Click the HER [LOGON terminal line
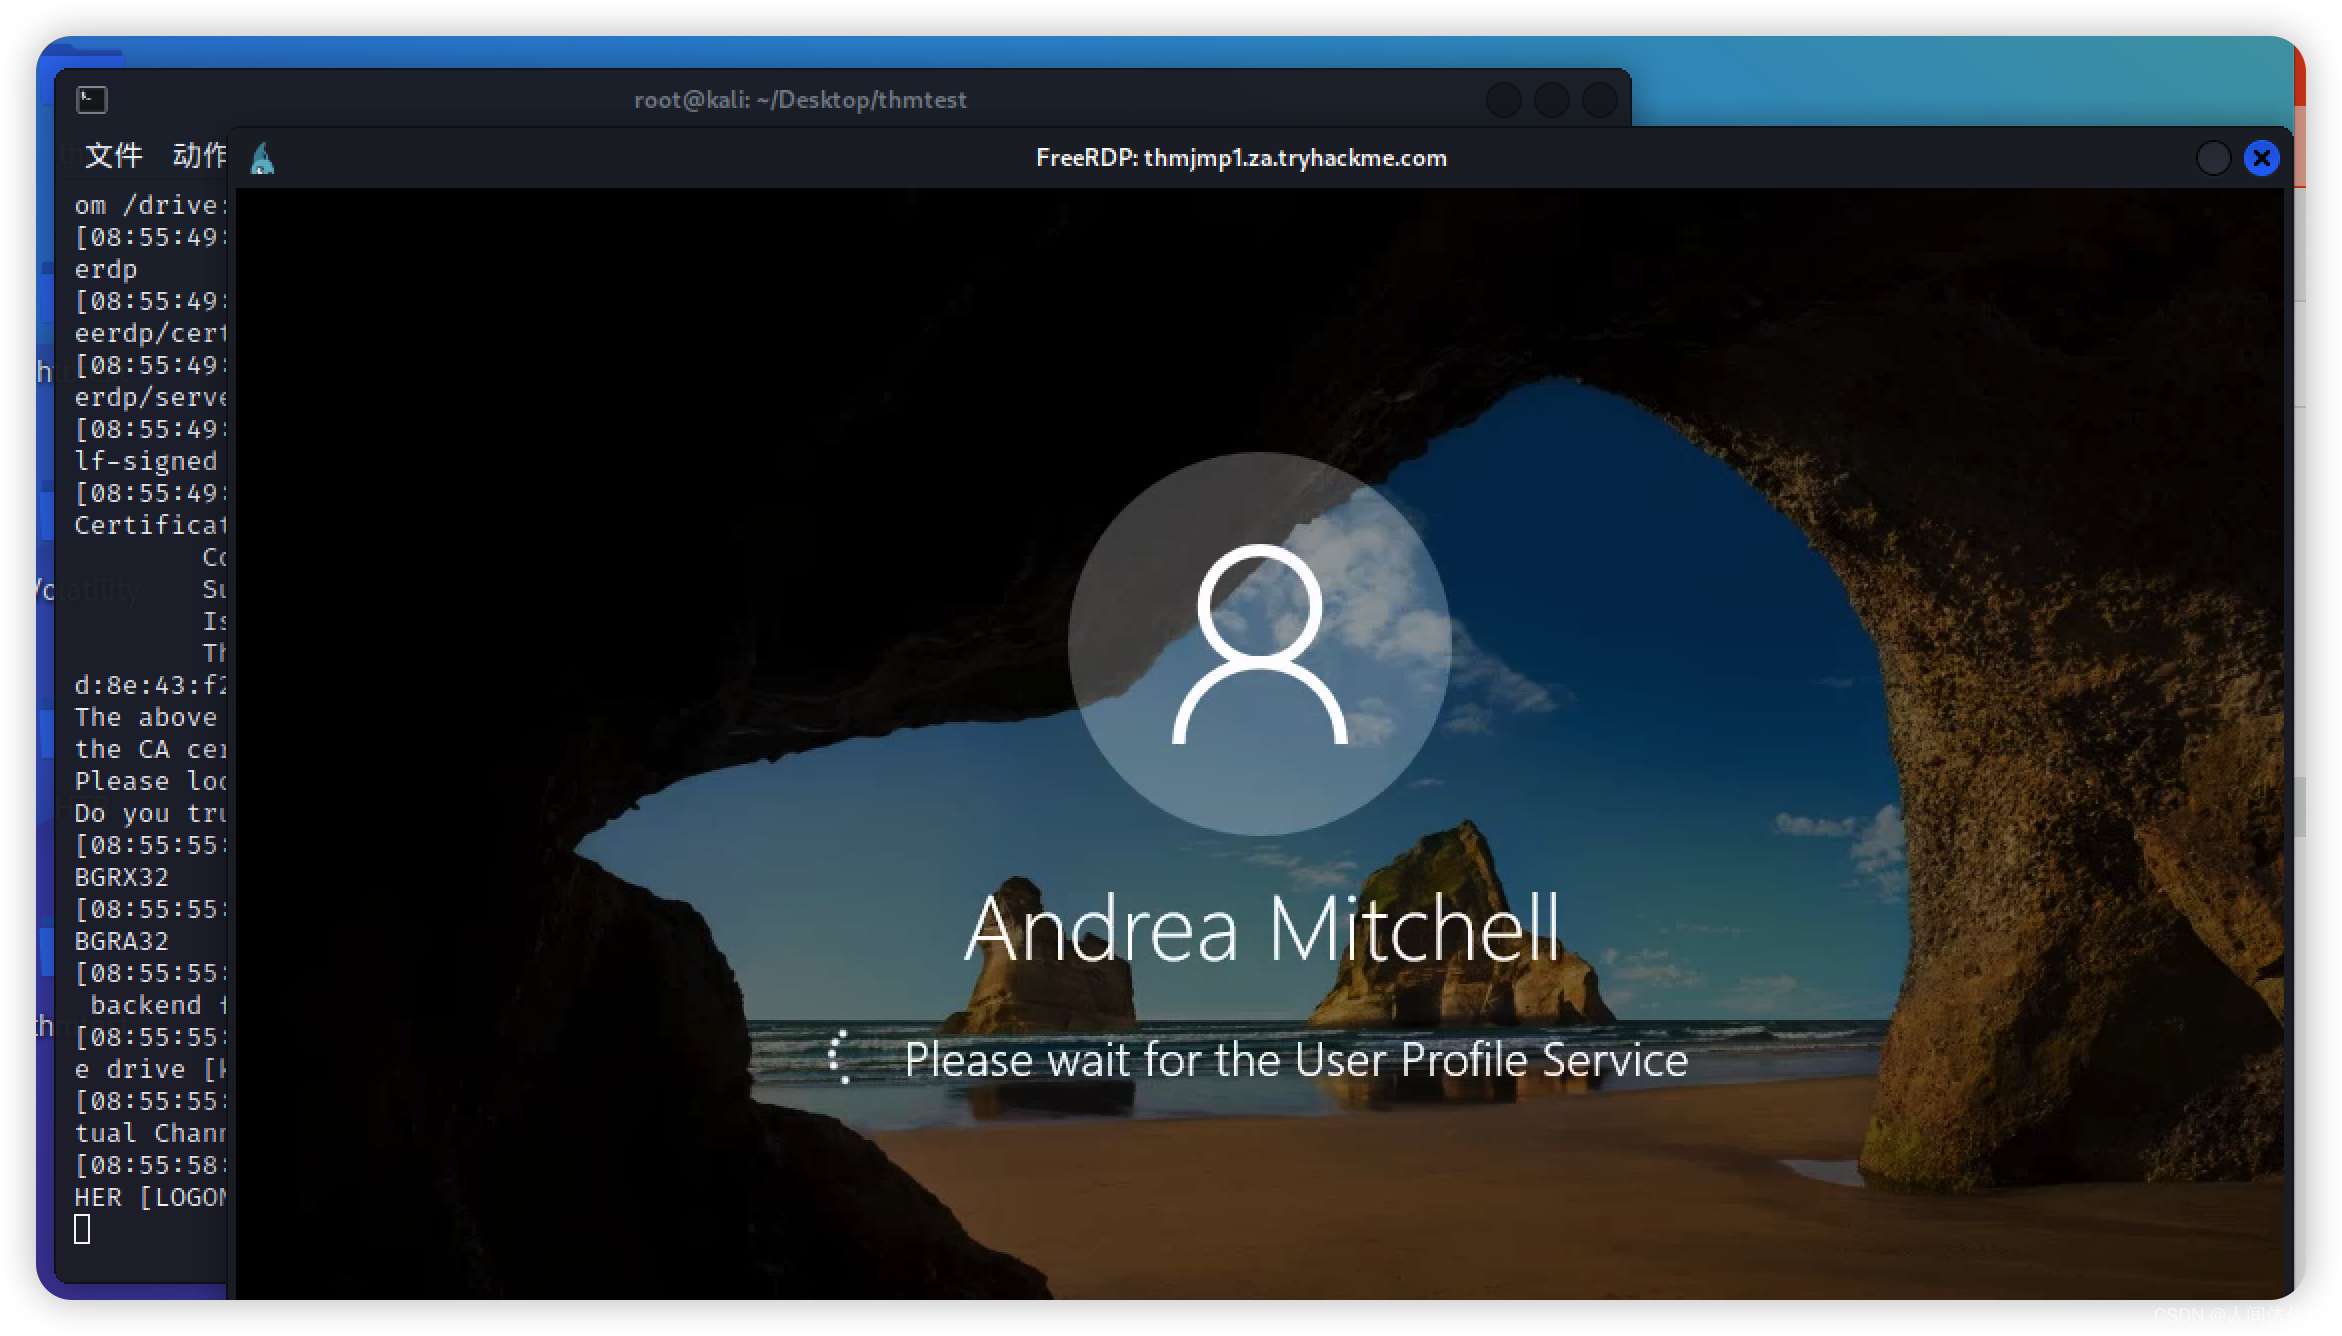Viewport: 2342px width, 1336px height. tap(150, 1197)
